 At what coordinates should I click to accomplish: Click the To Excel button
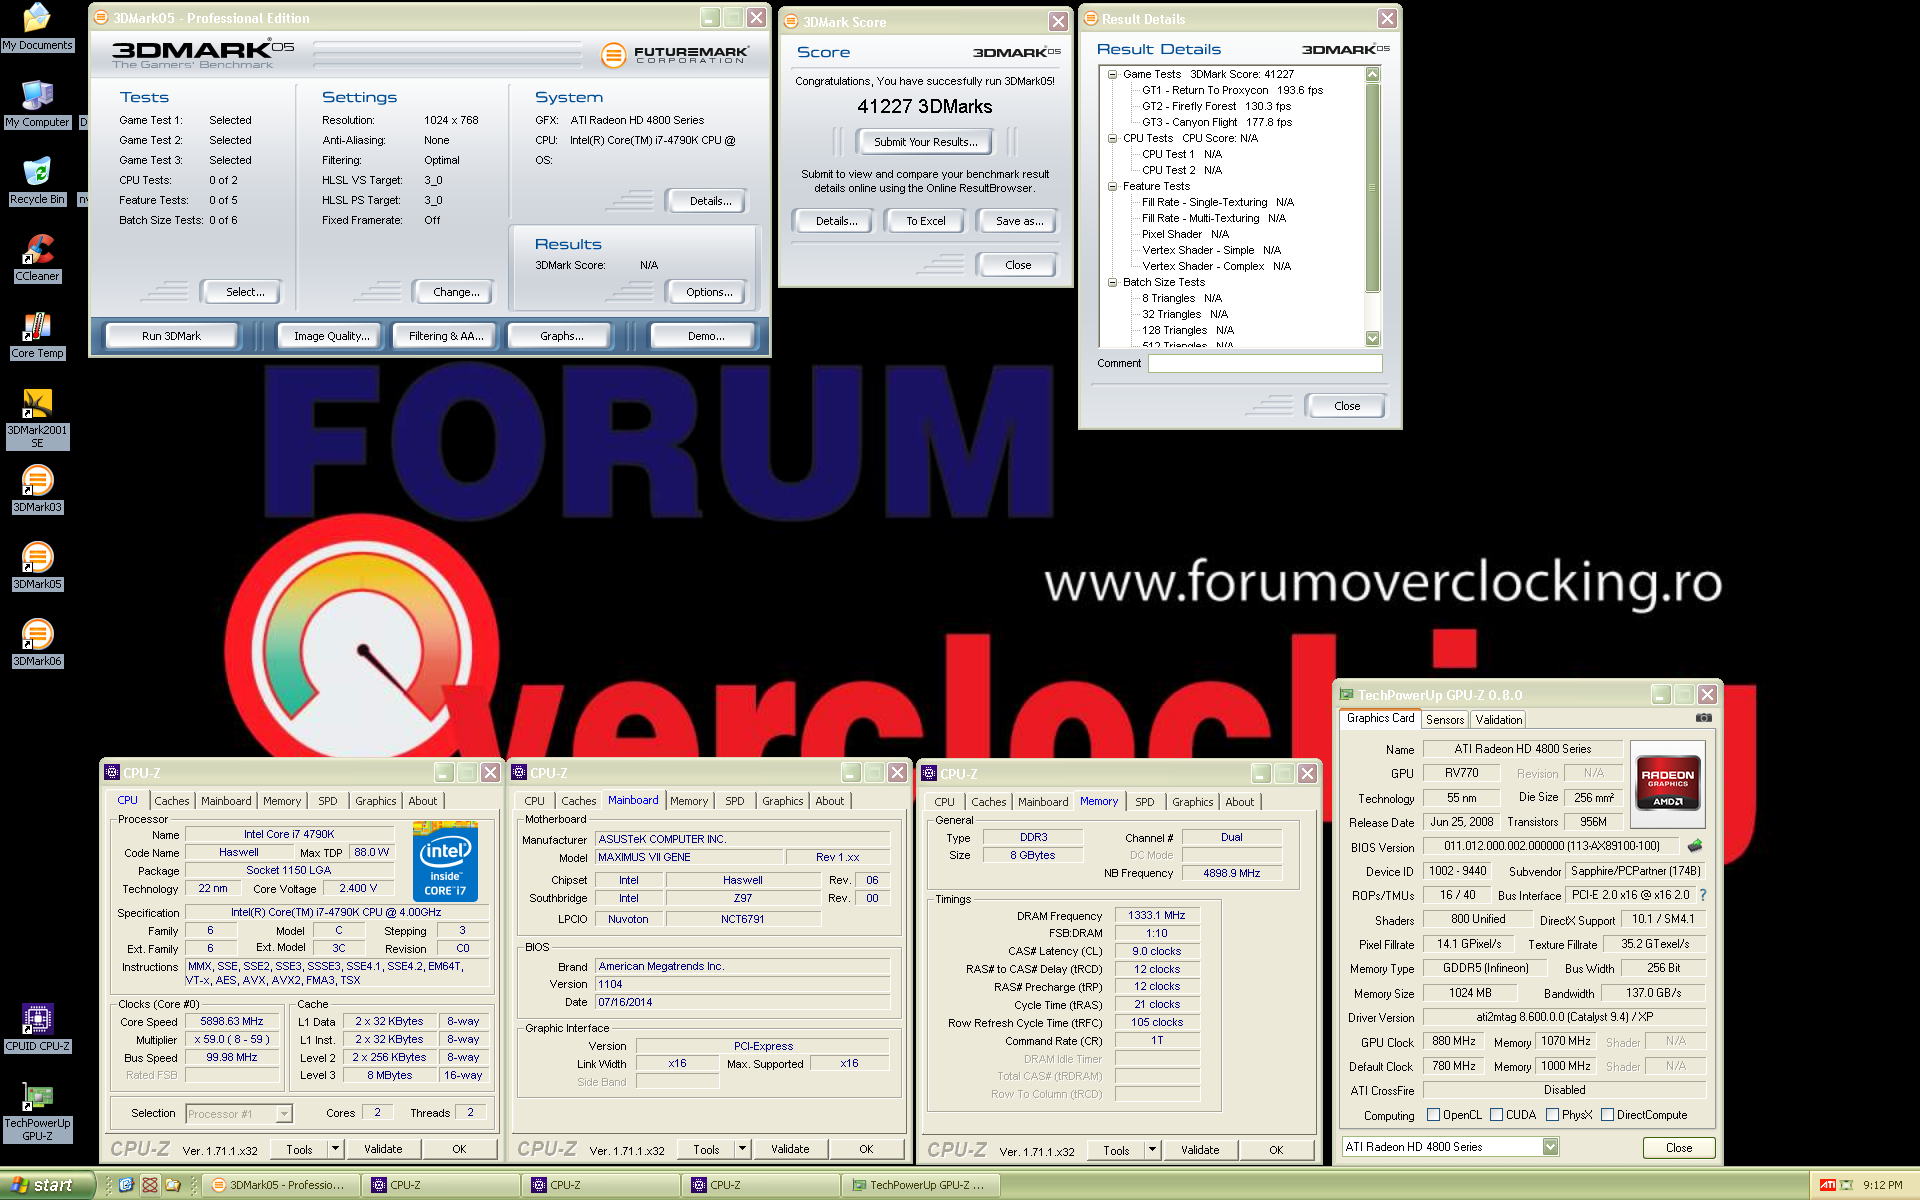[925, 221]
